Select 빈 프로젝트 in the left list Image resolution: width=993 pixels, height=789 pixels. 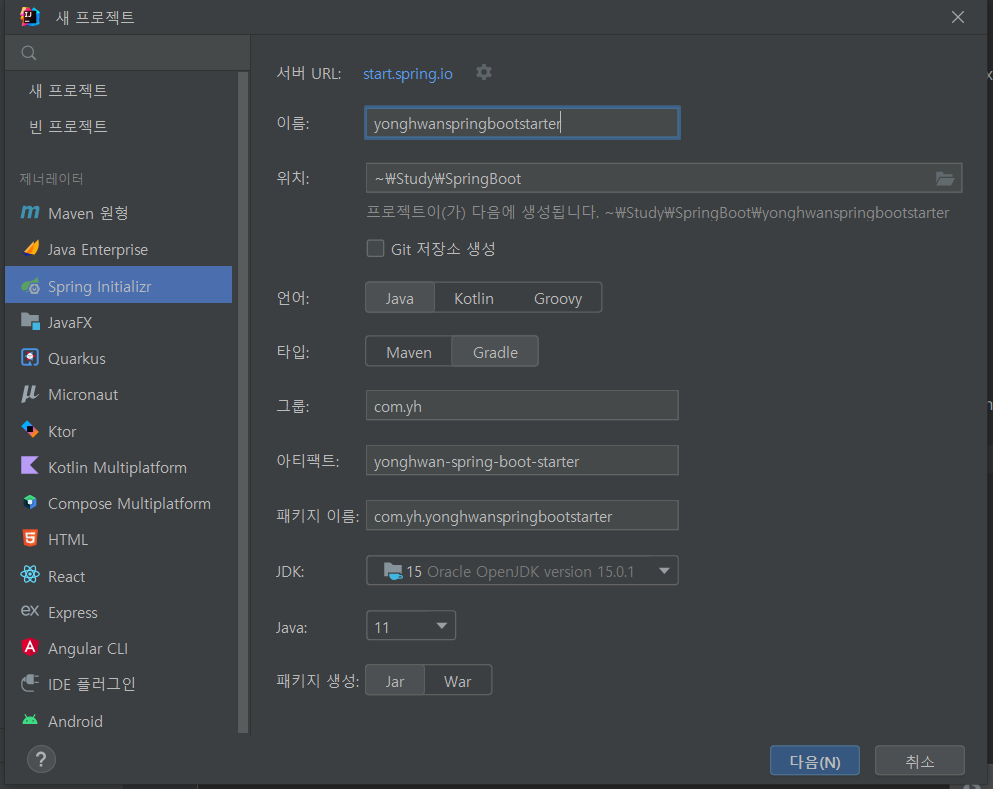[68, 126]
